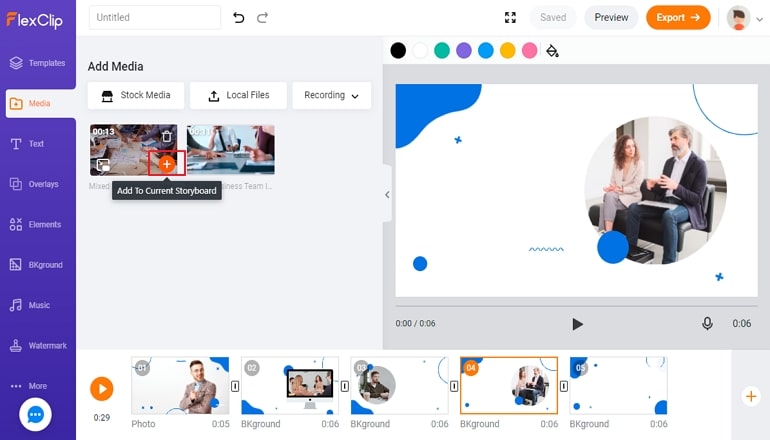This screenshot has width=770, height=440.
Task: Select storyboard scene 02 thumbnail
Action: pyautogui.click(x=290, y=385)
